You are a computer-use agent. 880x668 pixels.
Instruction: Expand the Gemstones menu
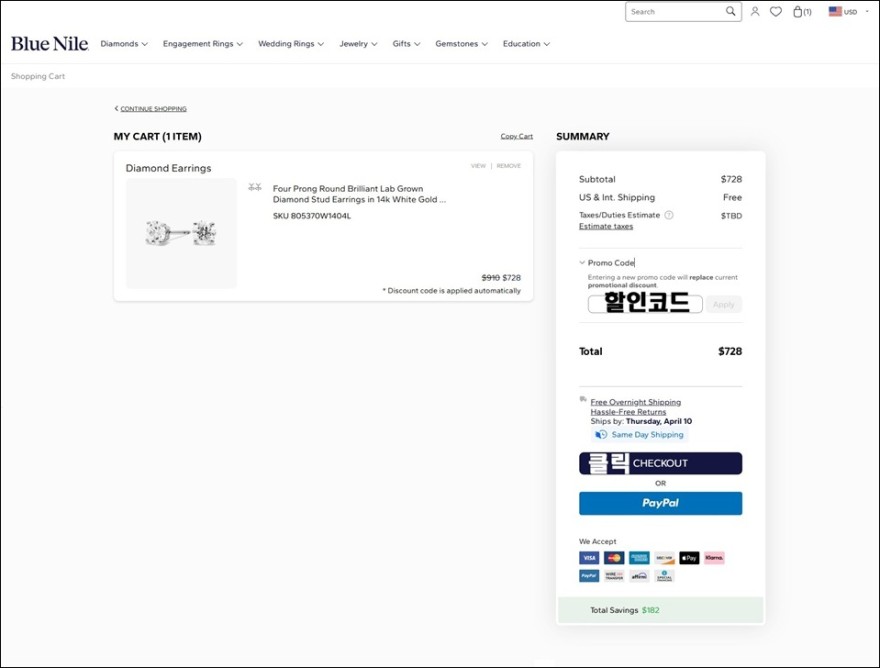(461, 44)
